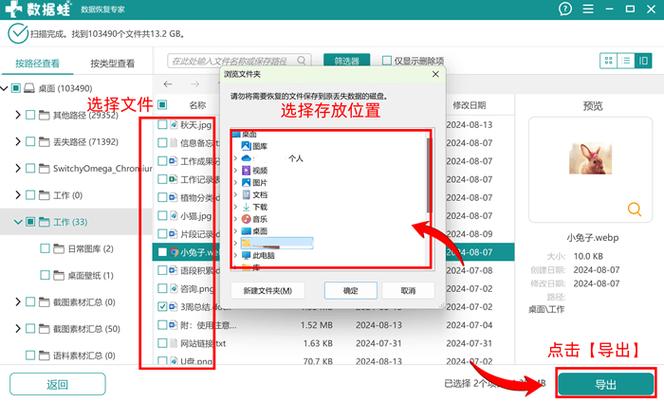Screen dimensions: 664x401
Task: Select OneDrive 个人 cloud item in dialog
Action: pyautogui.click(x=272, y=158)
